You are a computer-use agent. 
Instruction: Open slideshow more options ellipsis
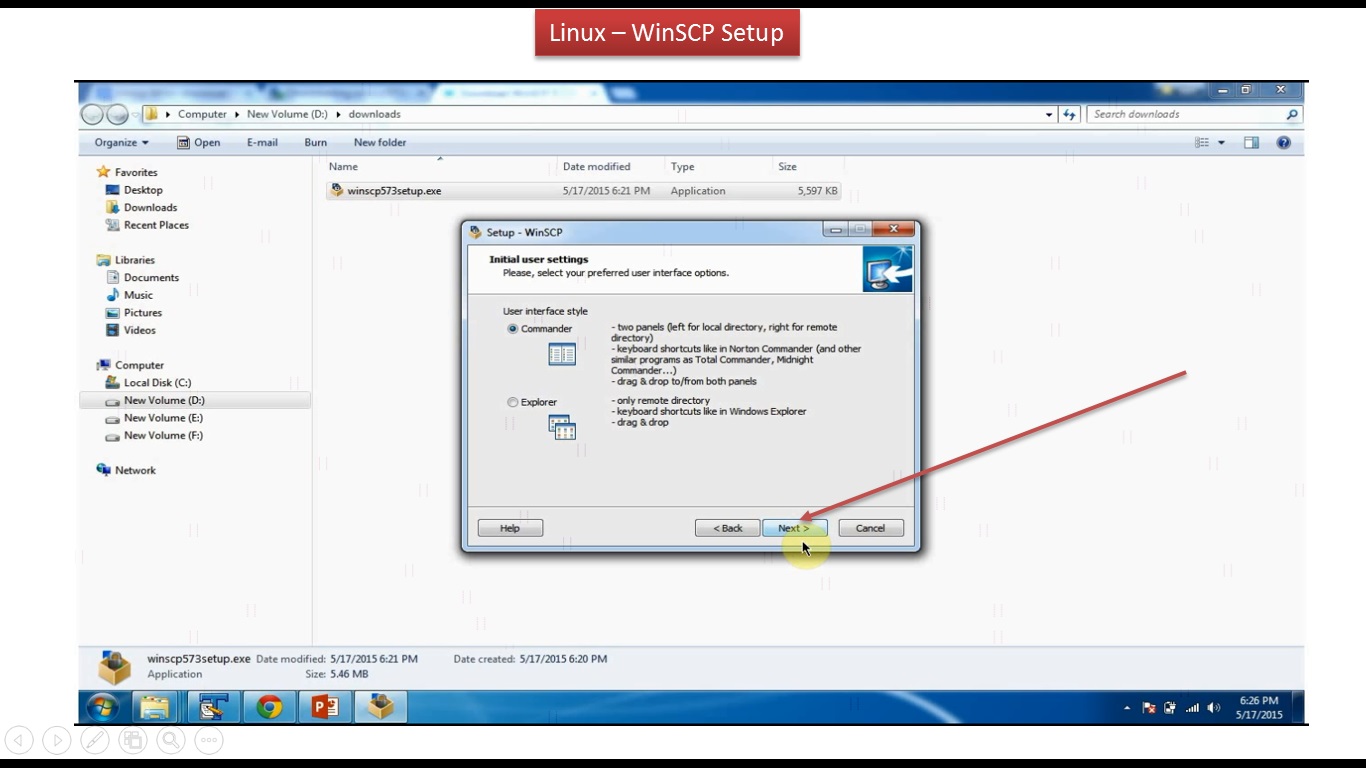[208, 740]
